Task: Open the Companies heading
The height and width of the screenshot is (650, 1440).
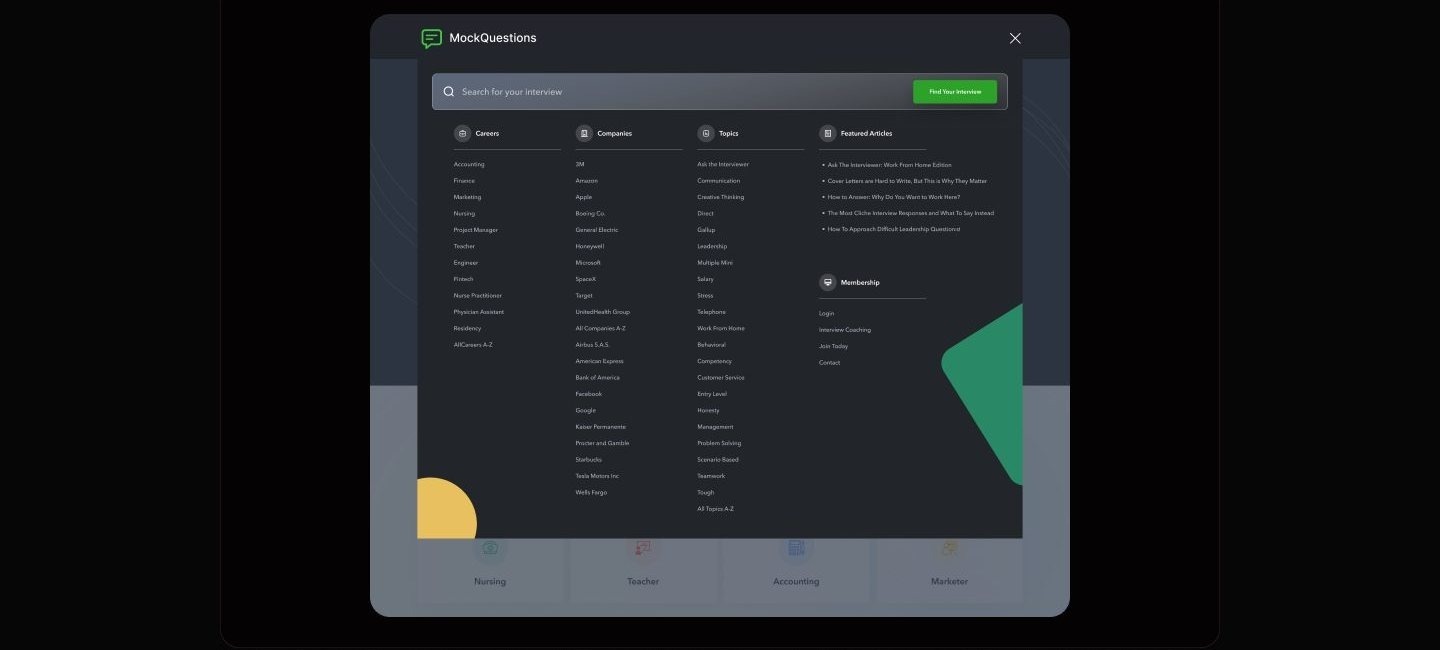Action: click(x=615, y=133)
